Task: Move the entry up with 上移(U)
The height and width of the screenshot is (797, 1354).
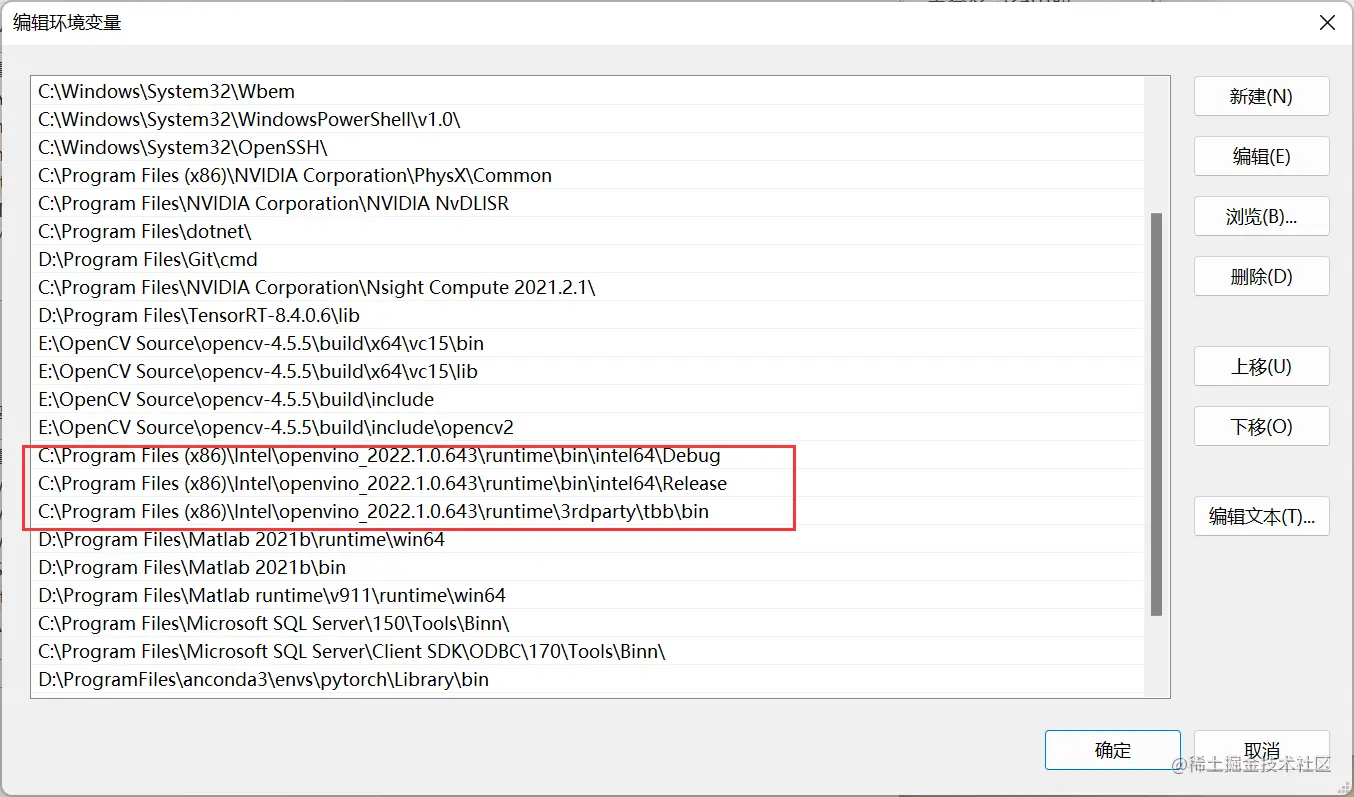Action: 1261,366
